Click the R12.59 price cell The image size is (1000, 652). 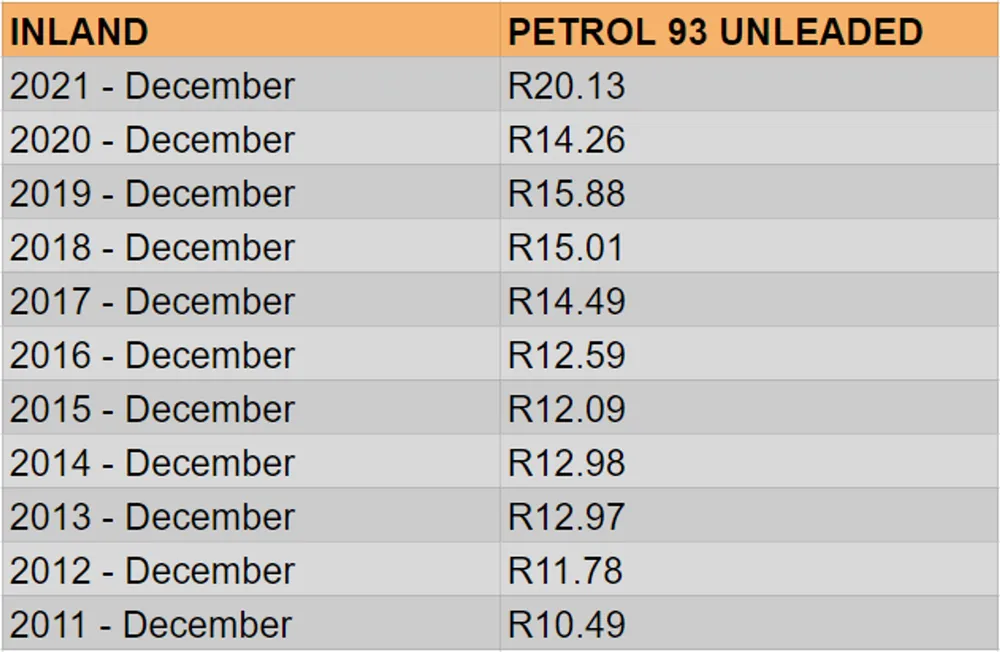click(749, 354)
